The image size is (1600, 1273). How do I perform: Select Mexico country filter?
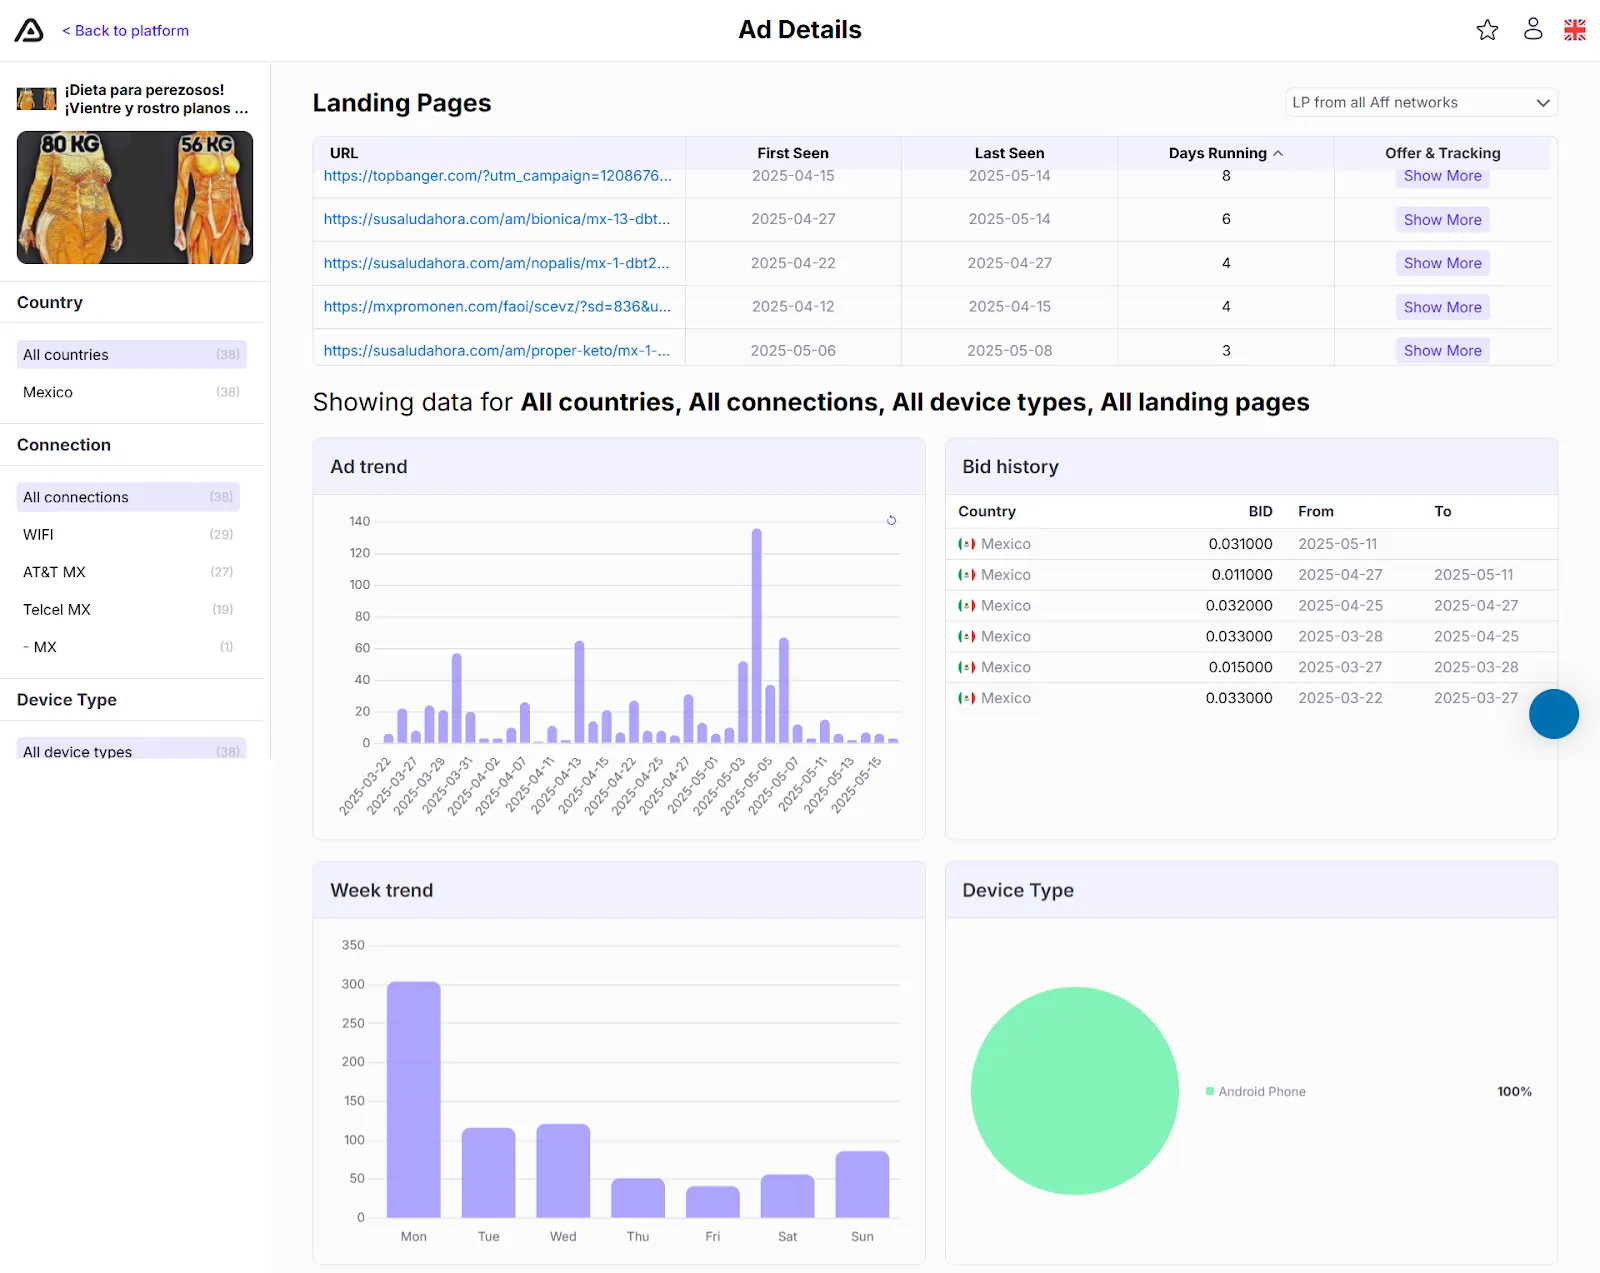(131, 392)
